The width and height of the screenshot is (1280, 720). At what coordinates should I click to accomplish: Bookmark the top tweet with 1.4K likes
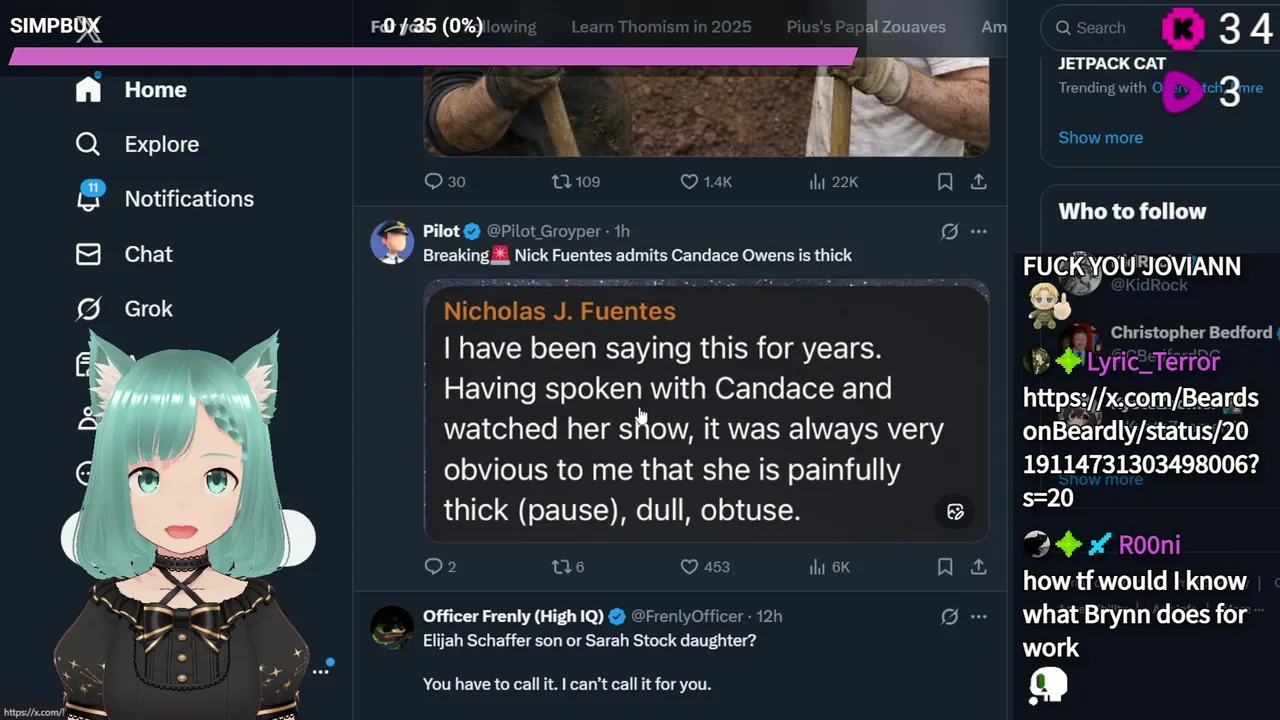pyautogui.click(x=945, y=182)
